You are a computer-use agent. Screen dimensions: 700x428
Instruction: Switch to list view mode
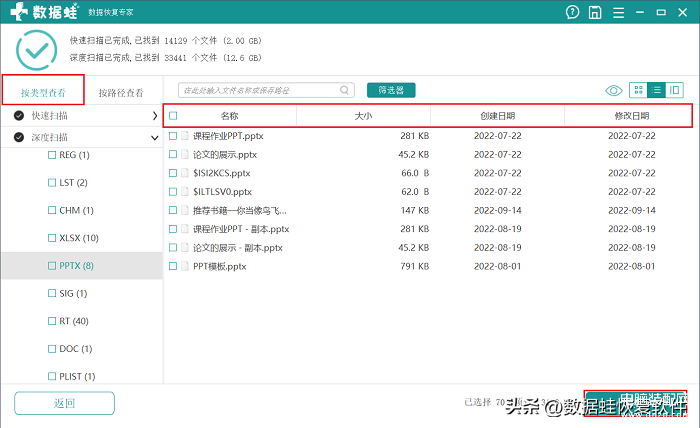[x=657, y=90]
